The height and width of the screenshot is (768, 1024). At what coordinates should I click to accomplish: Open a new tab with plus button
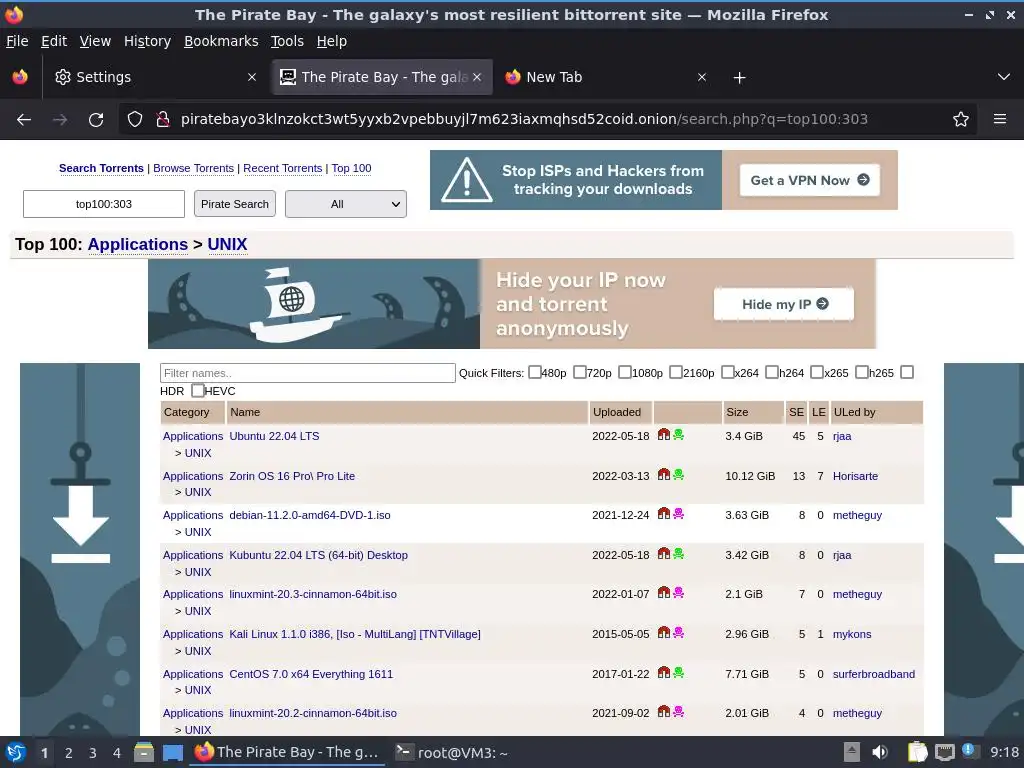tap(739, 78)
